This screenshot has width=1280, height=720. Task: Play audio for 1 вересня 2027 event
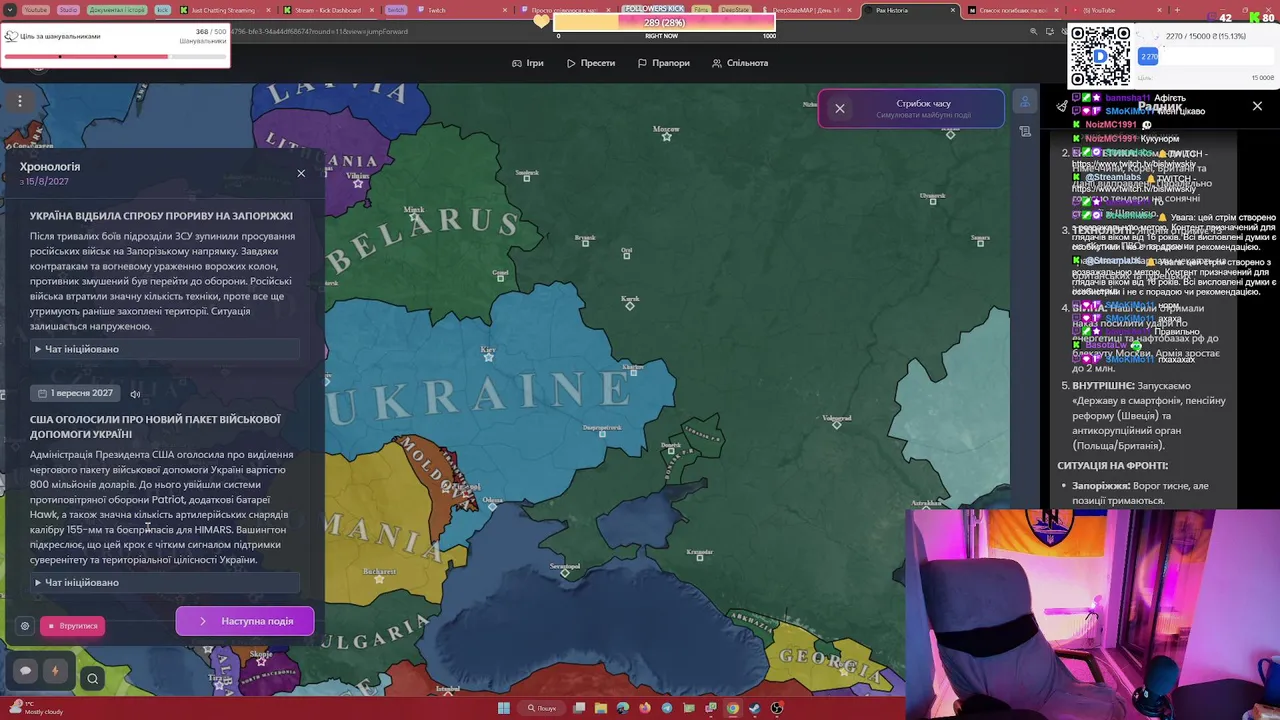(135, 394)
